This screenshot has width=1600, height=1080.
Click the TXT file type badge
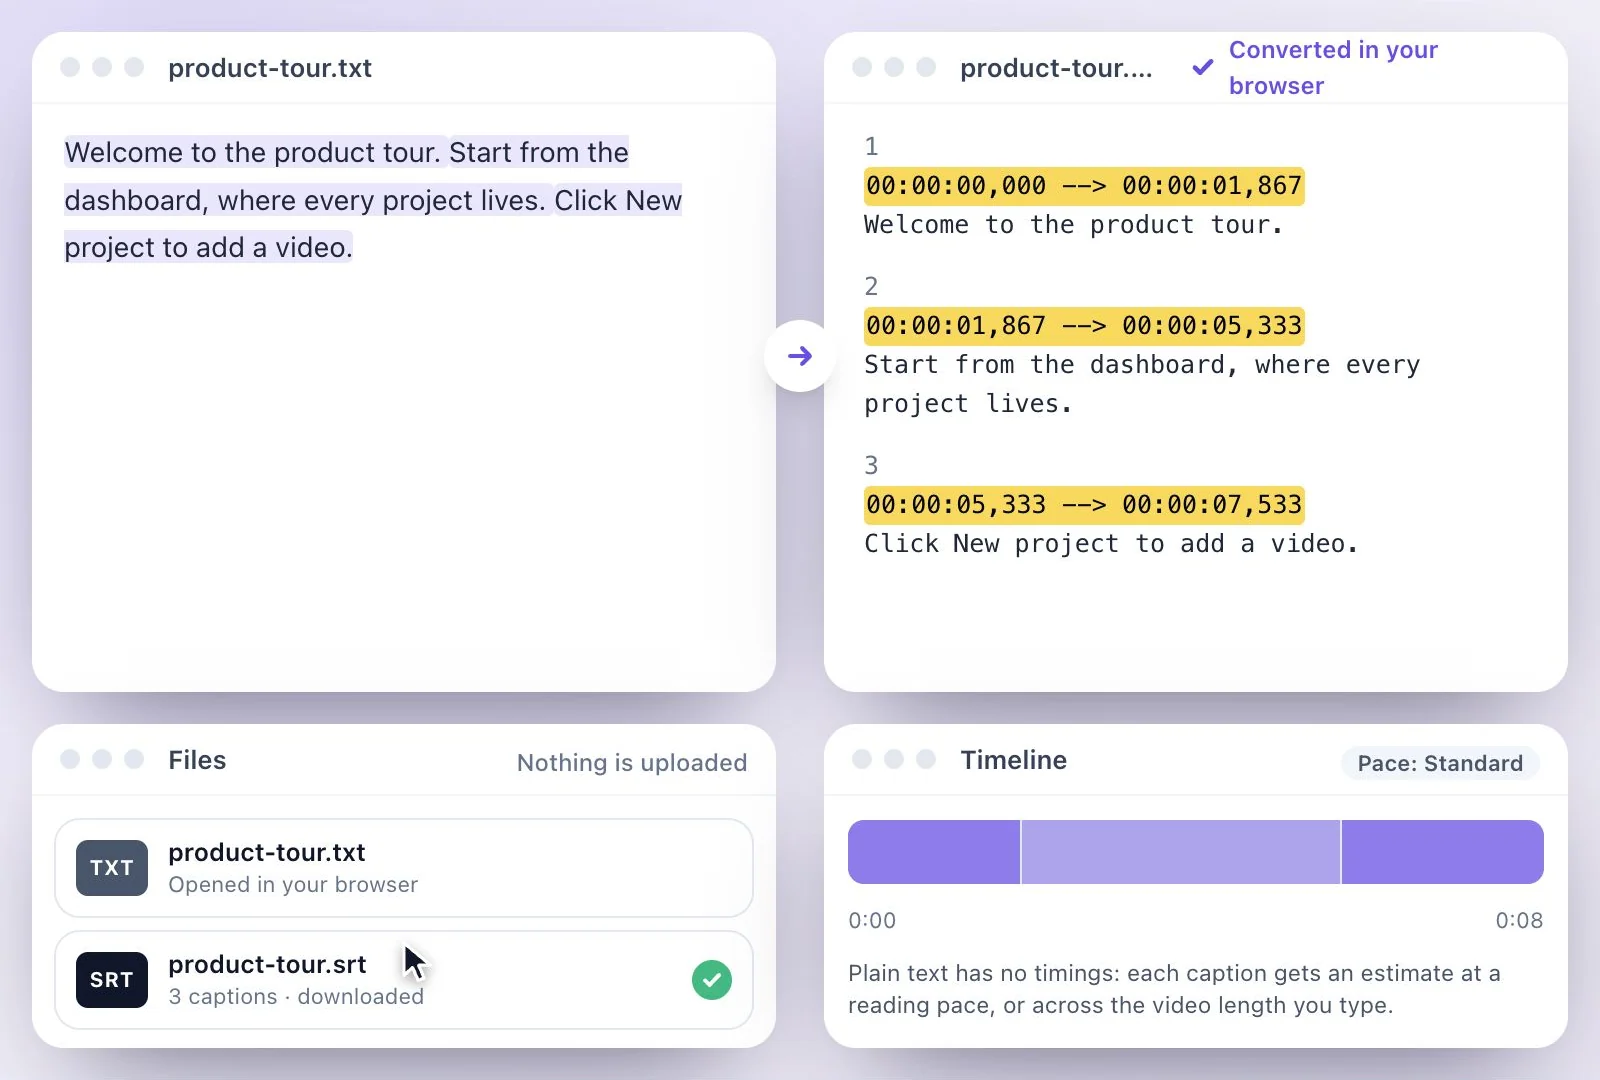click(x=112, y=868)
